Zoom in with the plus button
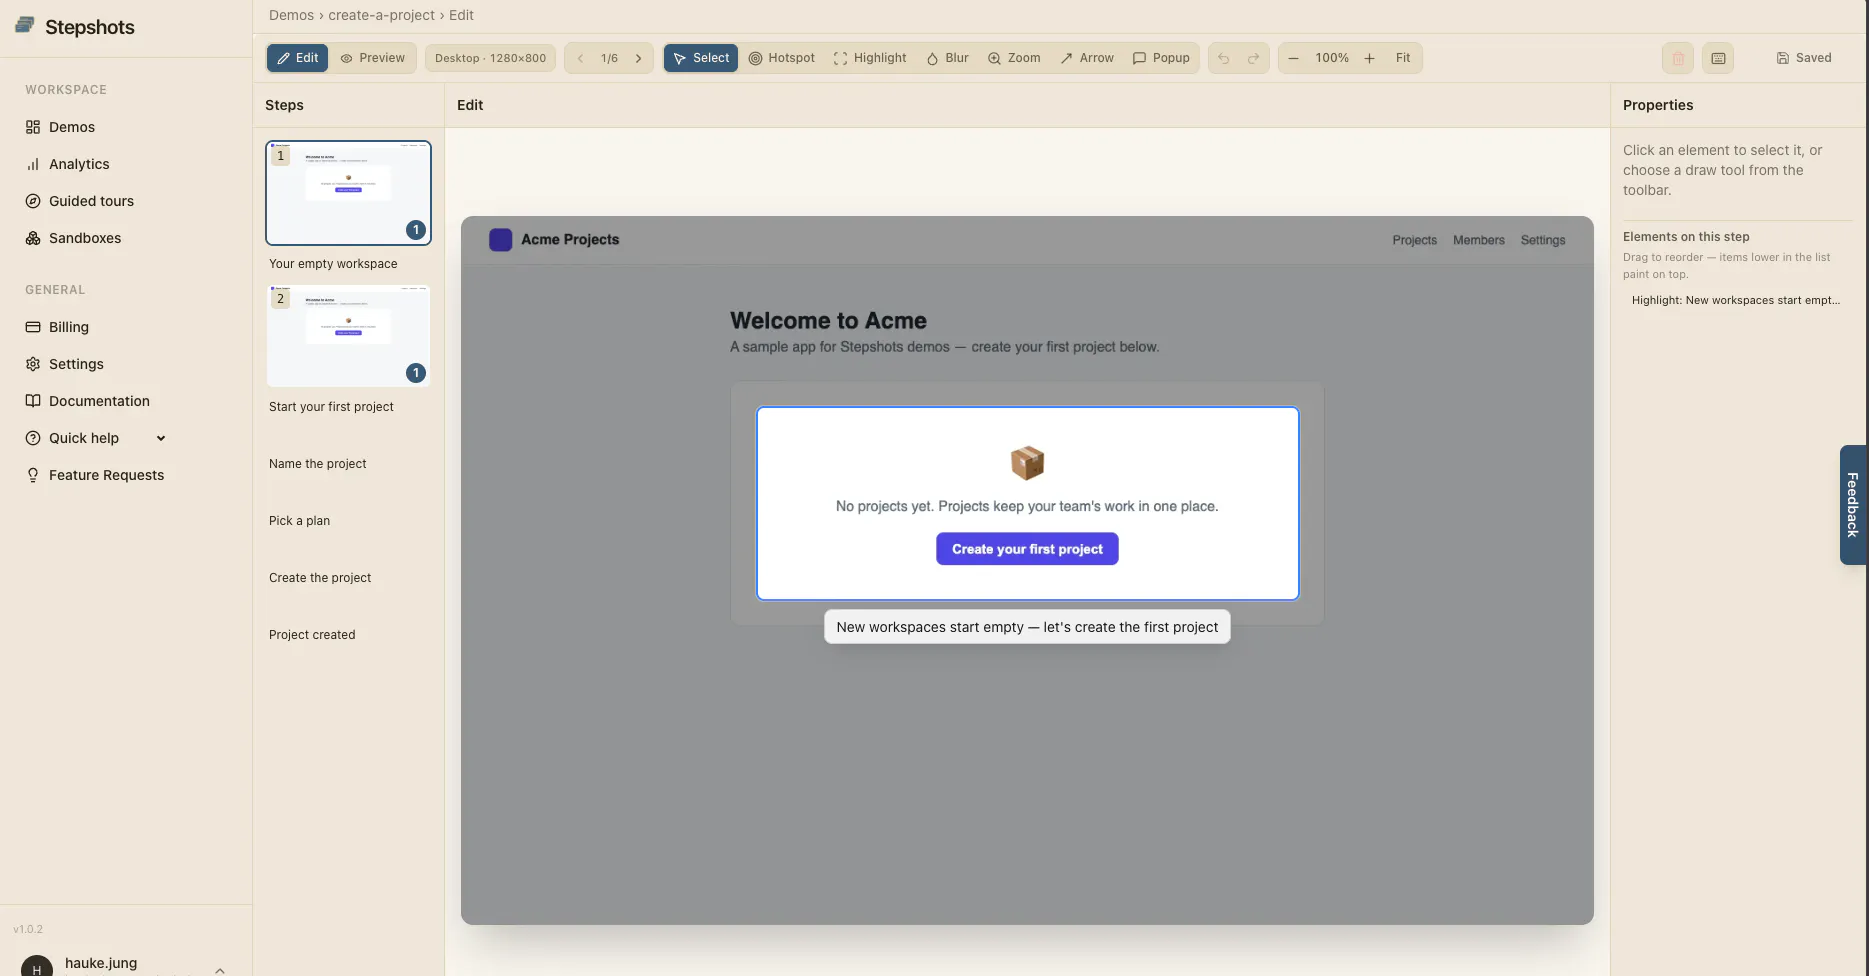Image resolution: width=1869 pixels, height=976 pixels. (1369, 58)
